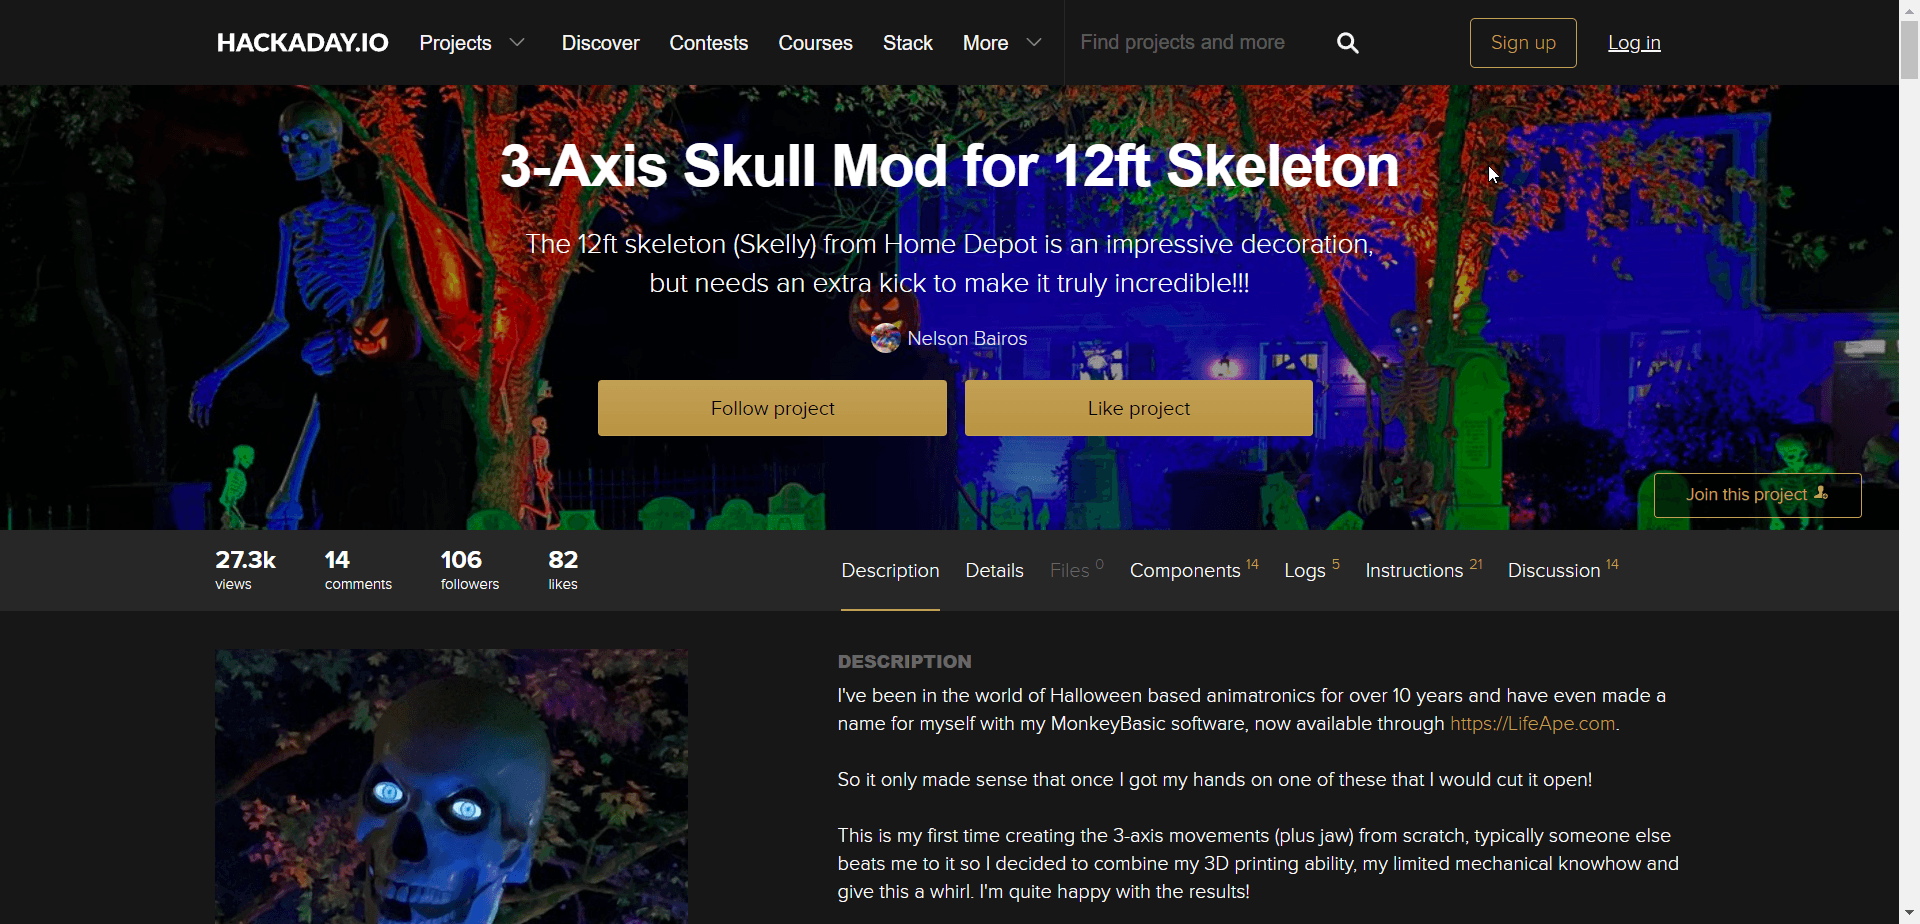Click the 82 likes stat
Screen dimensions: 1920x924
coord(563,569)
